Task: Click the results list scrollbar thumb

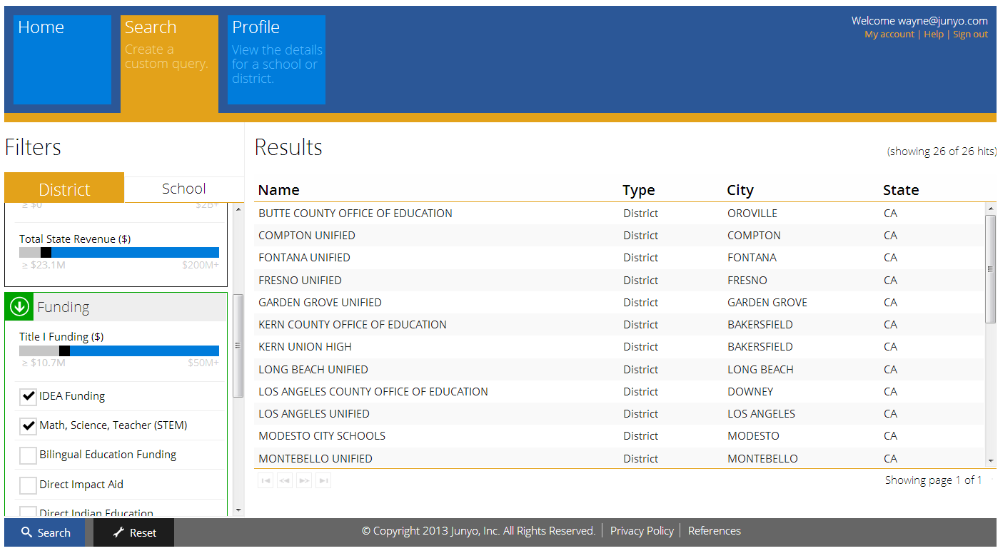Action: tap(990, 269)
